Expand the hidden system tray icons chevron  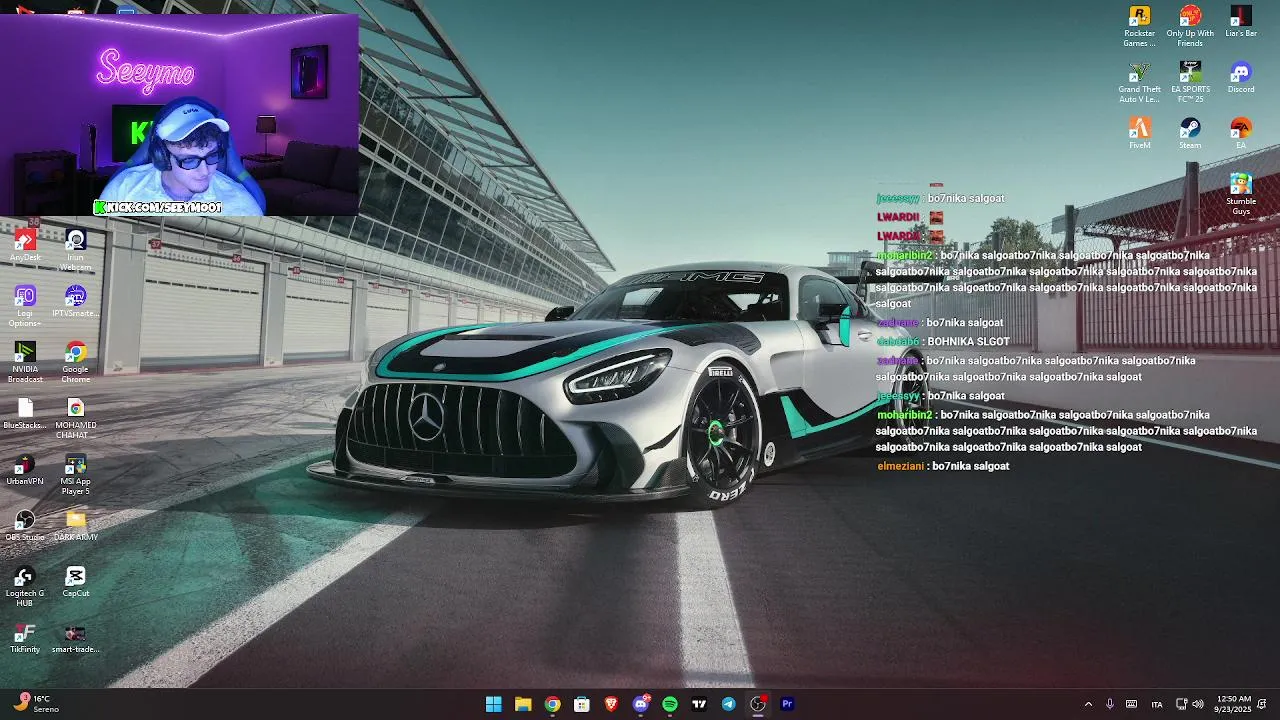[x=1088, y=704]
